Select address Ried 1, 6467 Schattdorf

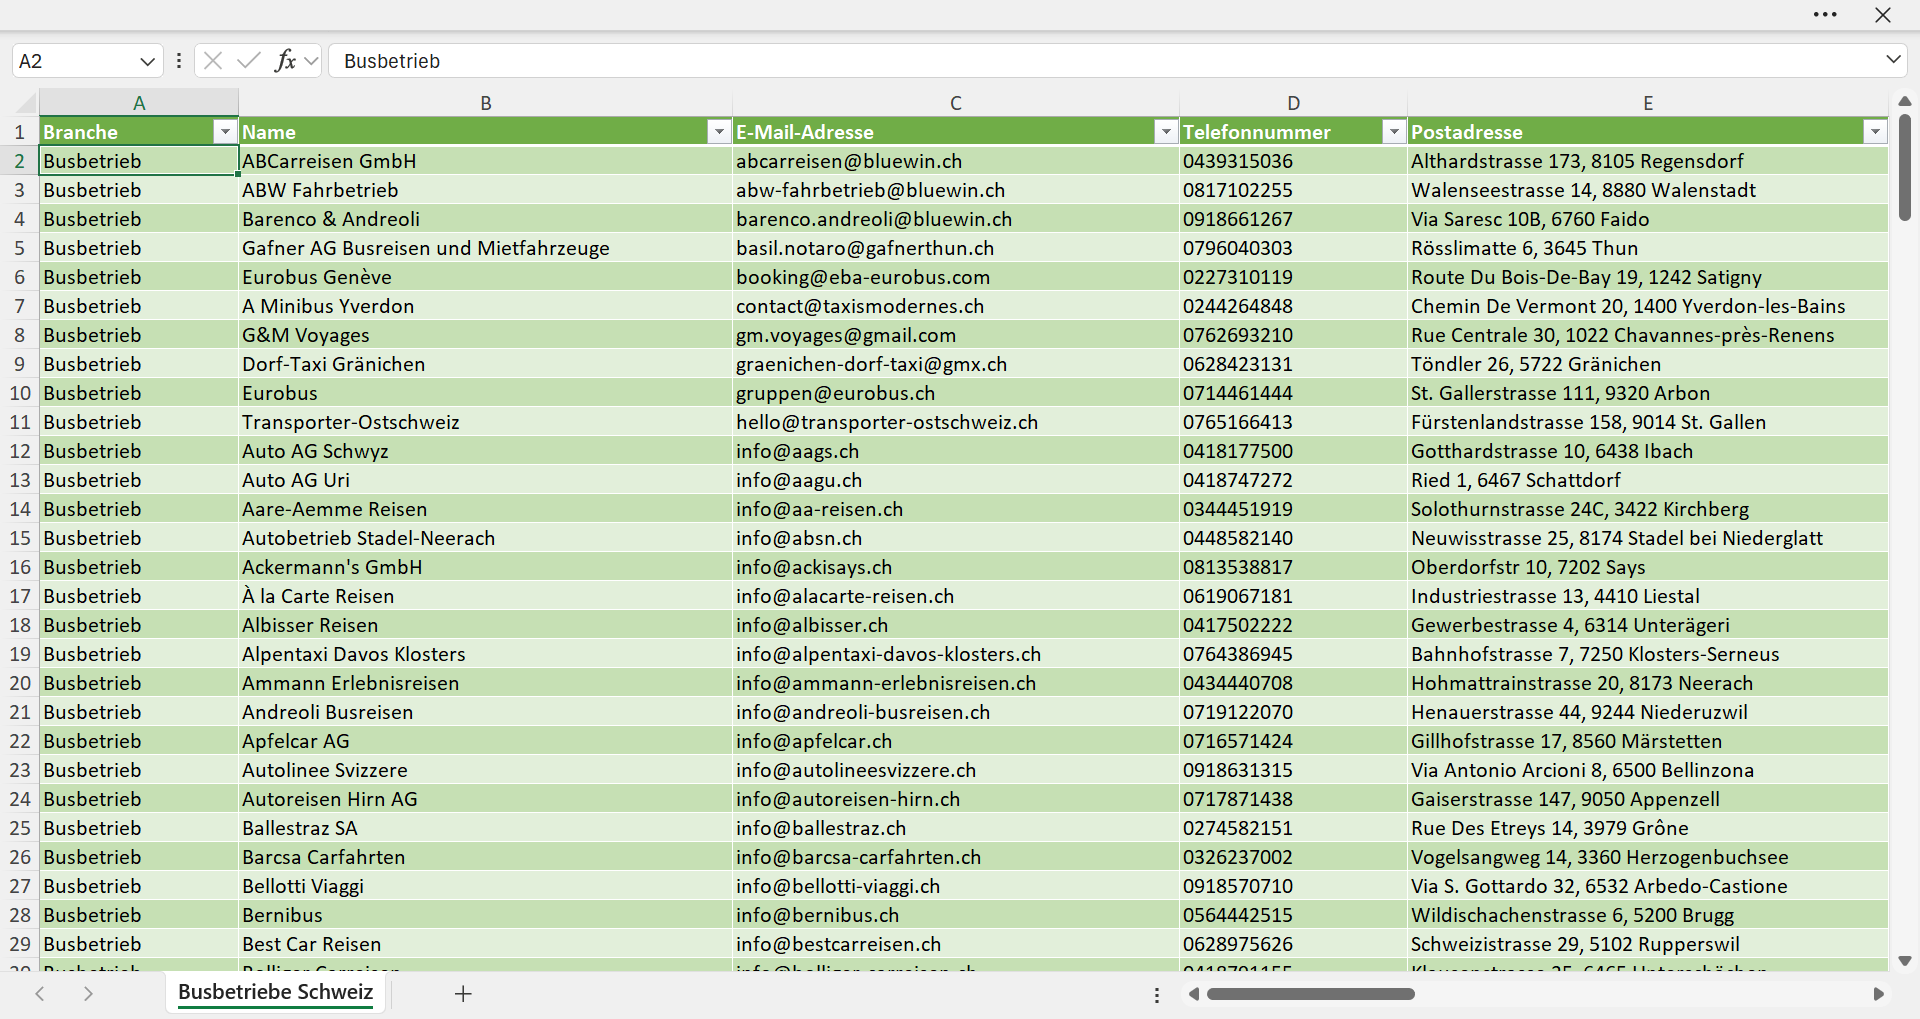(1648, 480)
